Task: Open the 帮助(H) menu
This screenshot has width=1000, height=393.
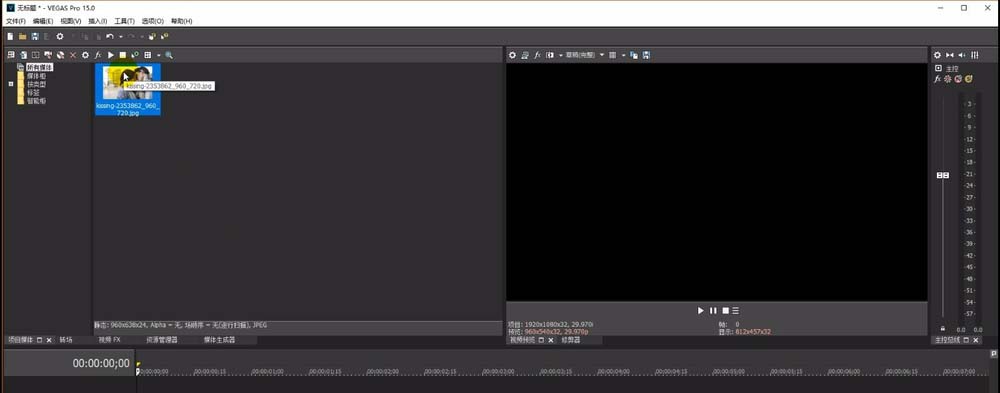Action: (181, 21)
